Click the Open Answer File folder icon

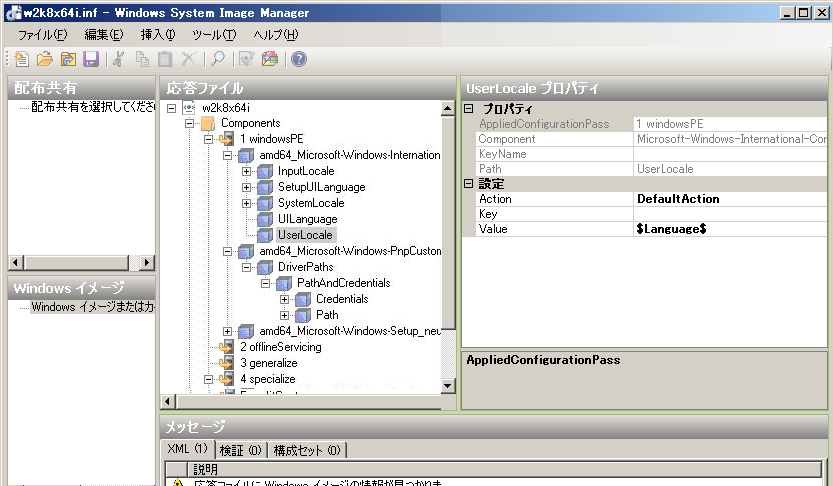(44, 59)
